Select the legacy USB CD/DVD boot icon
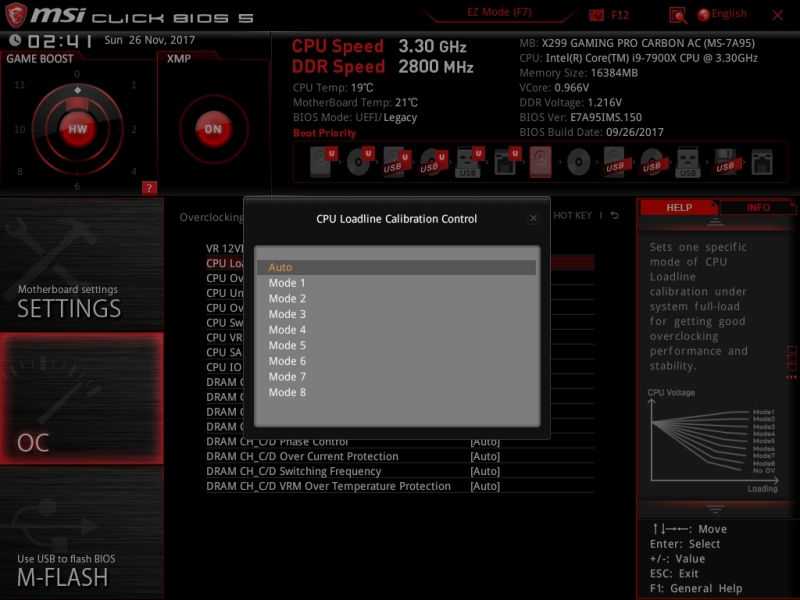Viewport: 800px width, 600px height. [652, 162]
